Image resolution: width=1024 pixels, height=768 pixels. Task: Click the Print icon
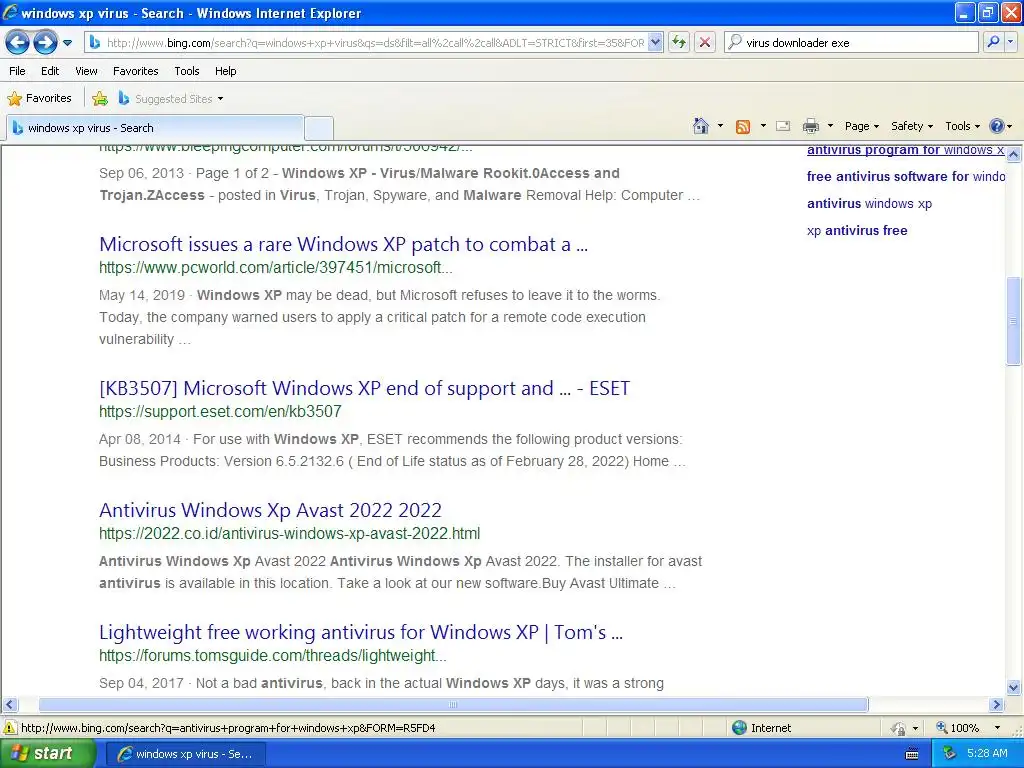point(810,126)
